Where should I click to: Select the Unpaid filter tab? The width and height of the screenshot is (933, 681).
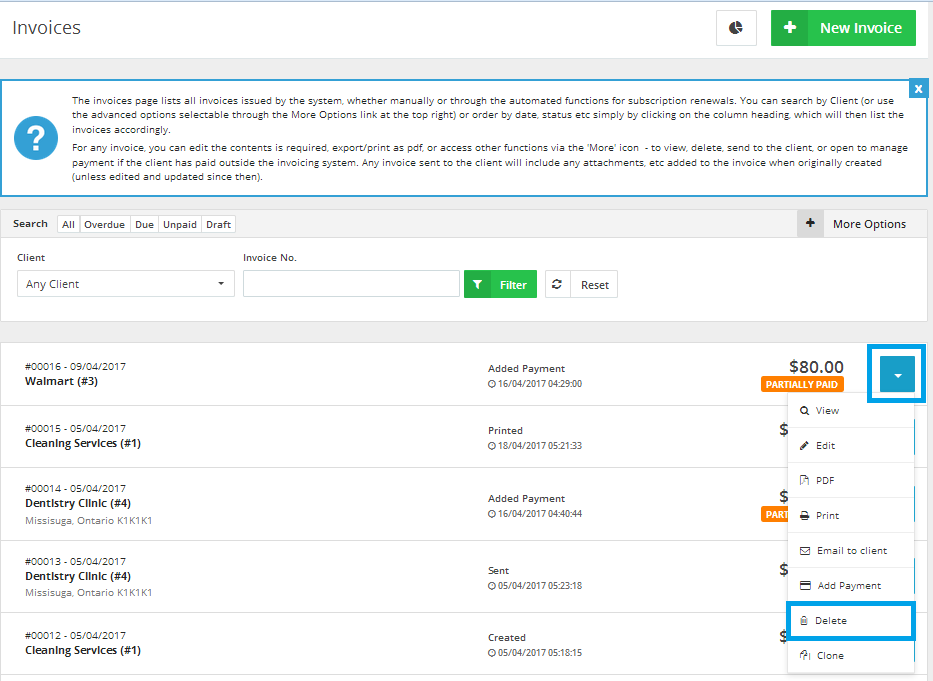(180, 225)
